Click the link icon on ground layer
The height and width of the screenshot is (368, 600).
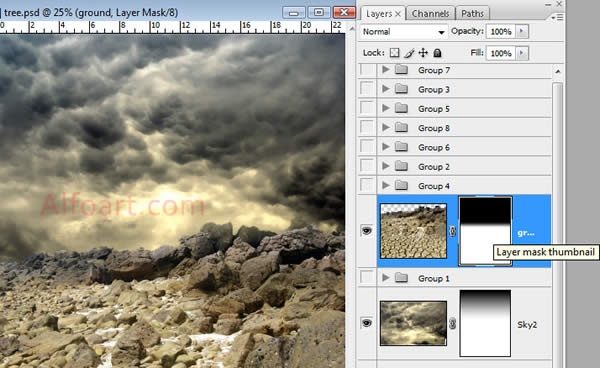(x=452, y=231)
